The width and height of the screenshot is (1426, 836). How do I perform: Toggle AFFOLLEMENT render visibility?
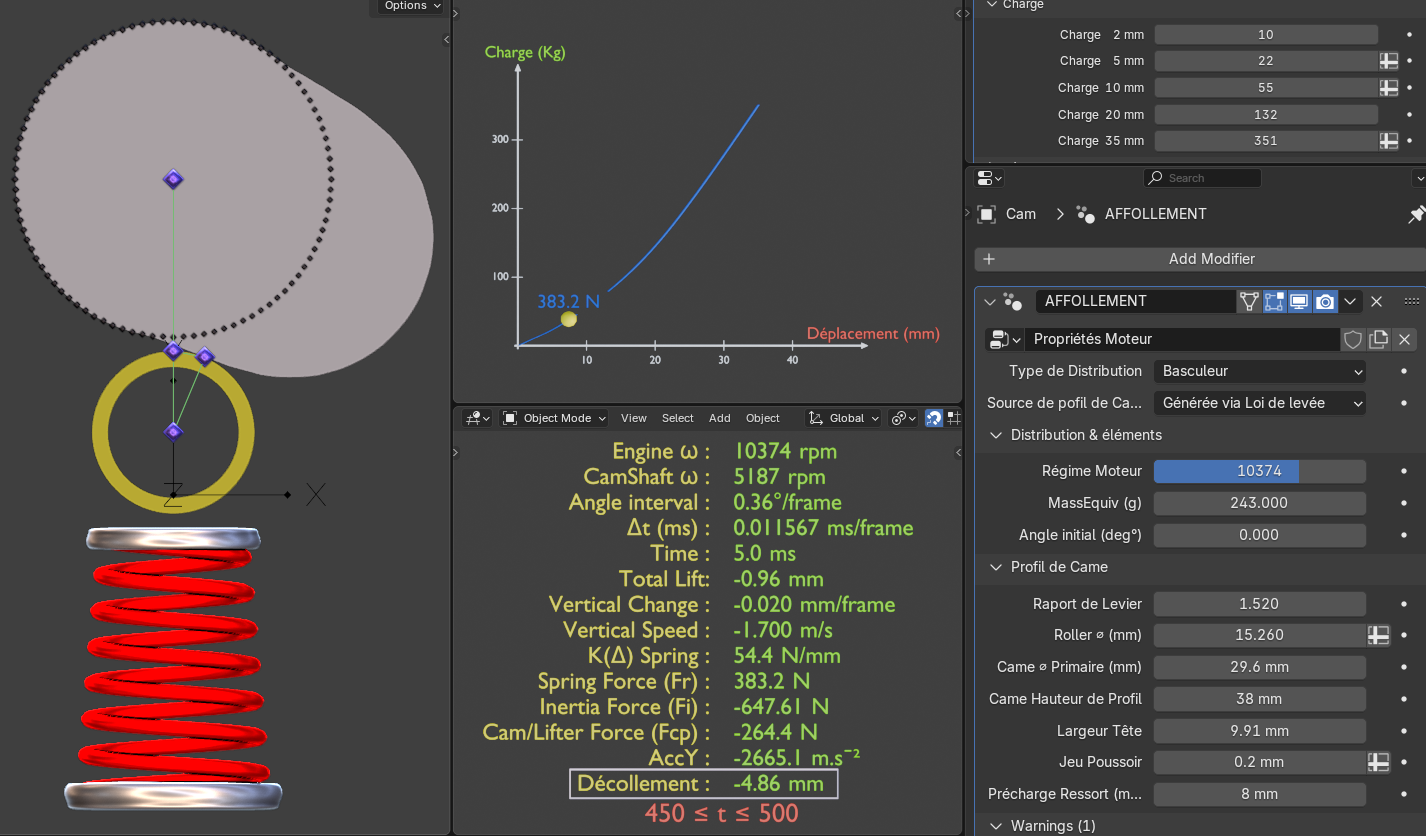[x=1325, y=301]
